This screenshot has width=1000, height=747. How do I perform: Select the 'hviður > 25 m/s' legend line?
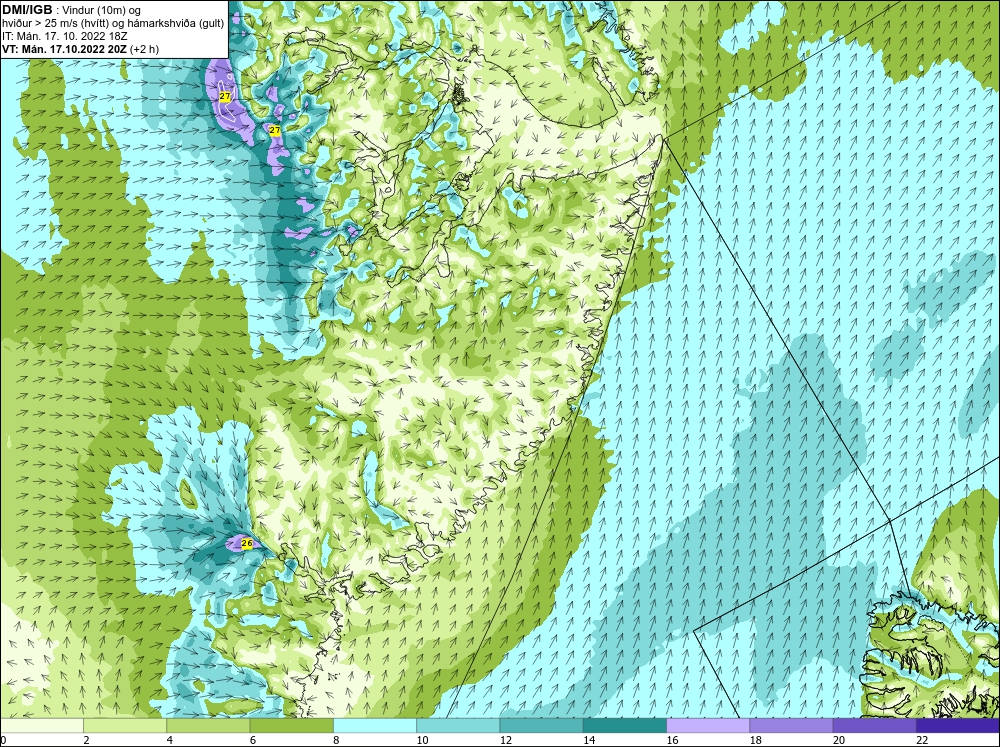(x=113, y=23)
